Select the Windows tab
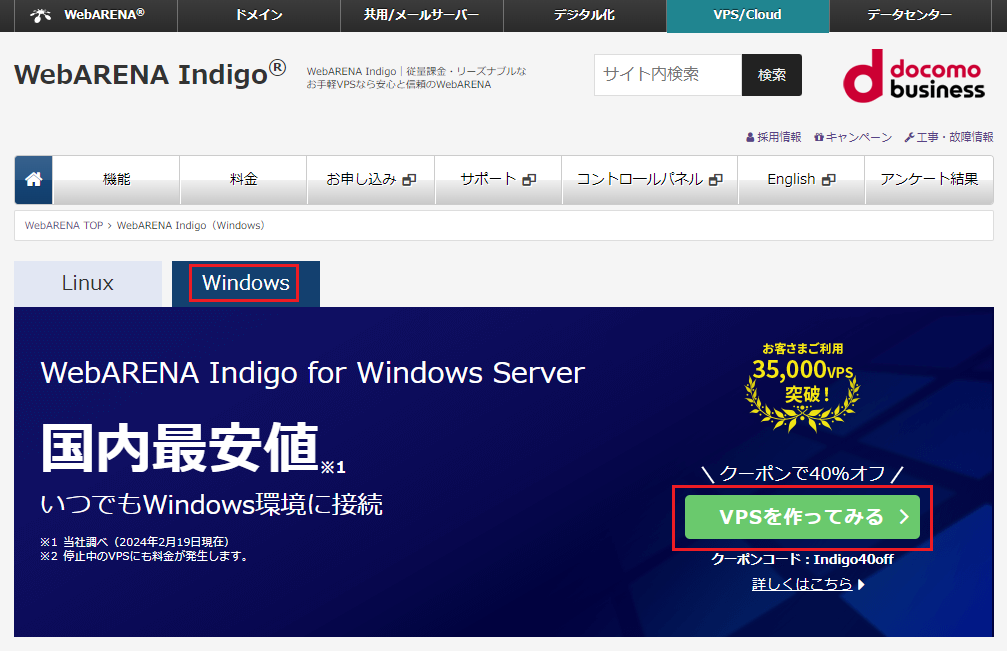This screenshot has width=1007, height=651. 246,283
